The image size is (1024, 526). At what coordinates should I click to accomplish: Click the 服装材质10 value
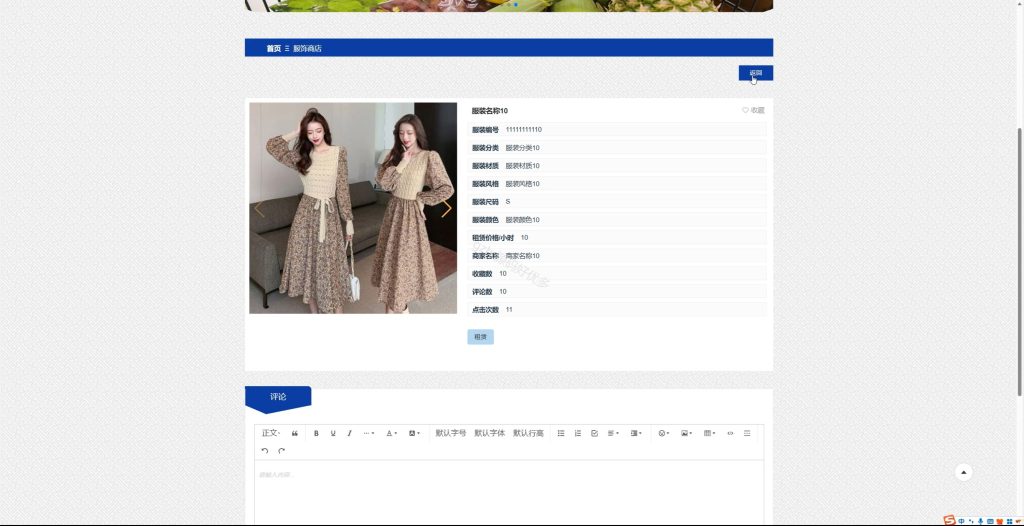point(522,166)
